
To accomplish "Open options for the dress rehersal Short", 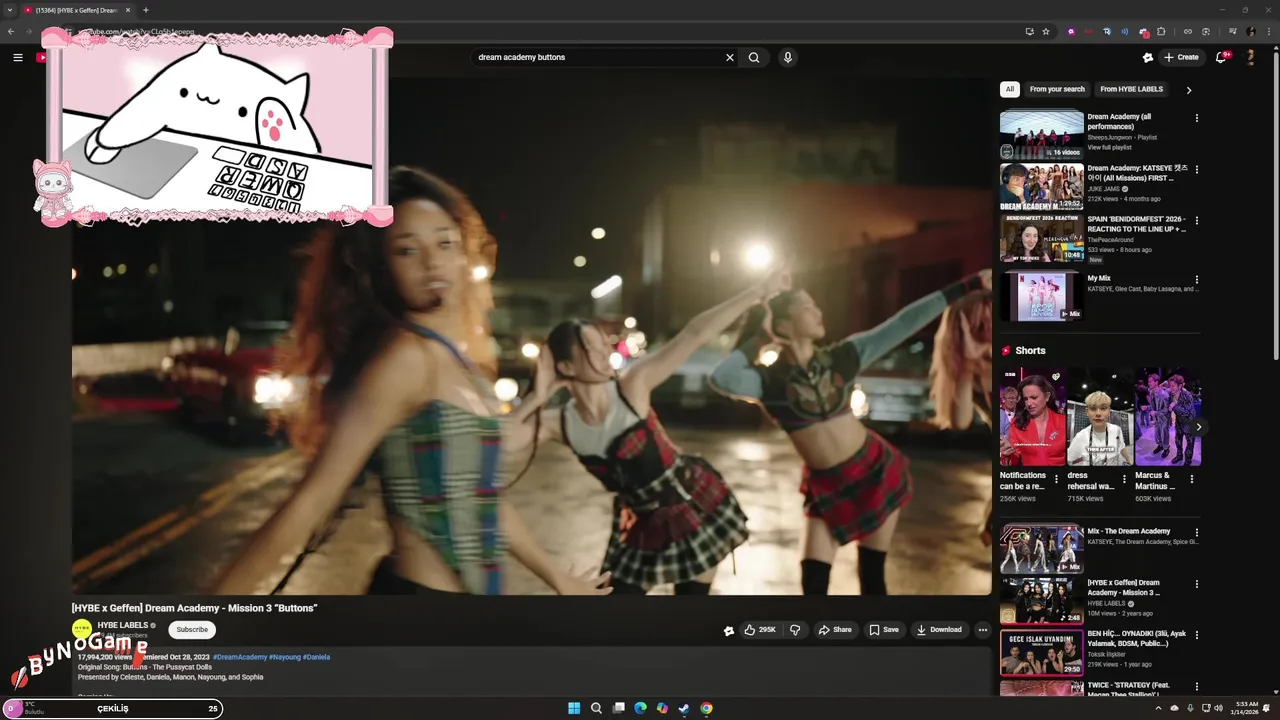I will click(x=1124, y=480).
